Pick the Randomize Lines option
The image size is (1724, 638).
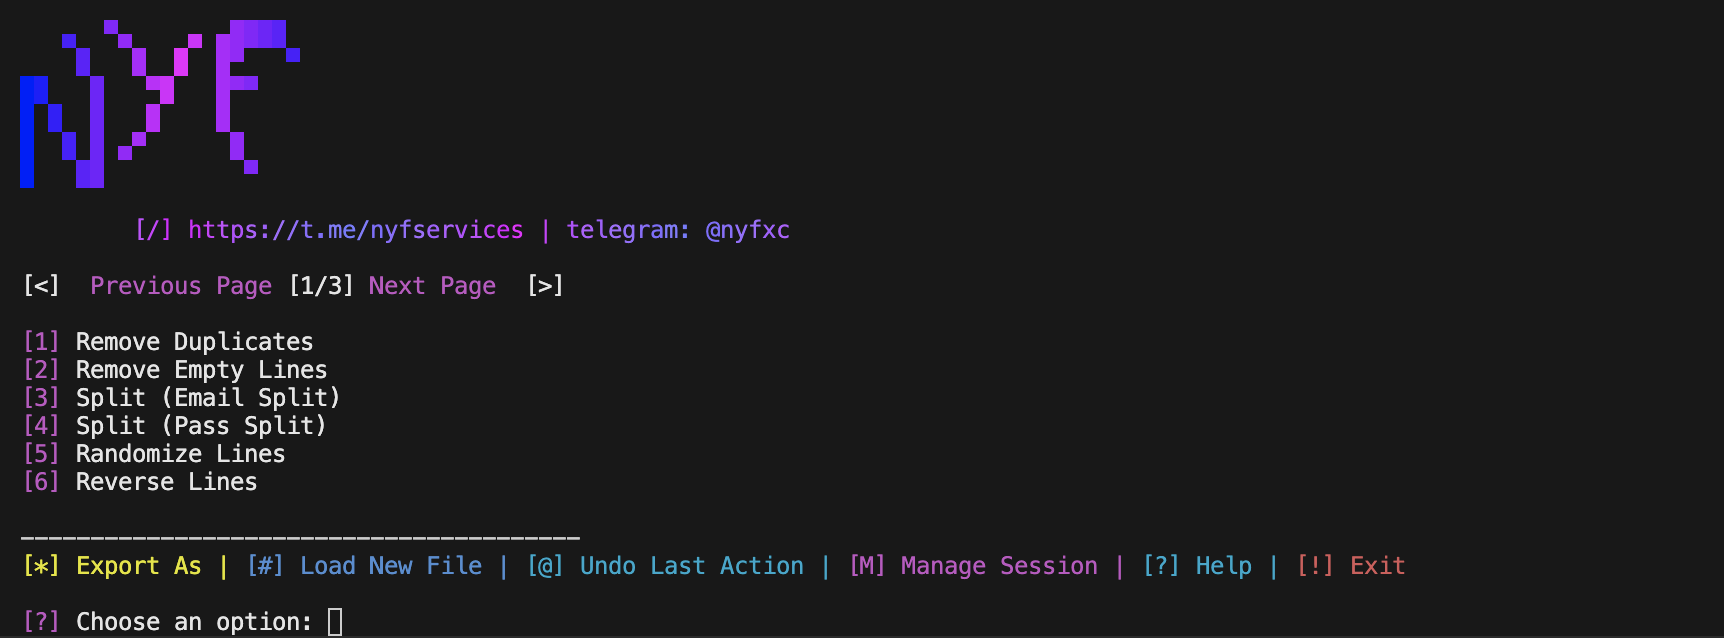tap(180, 454)
